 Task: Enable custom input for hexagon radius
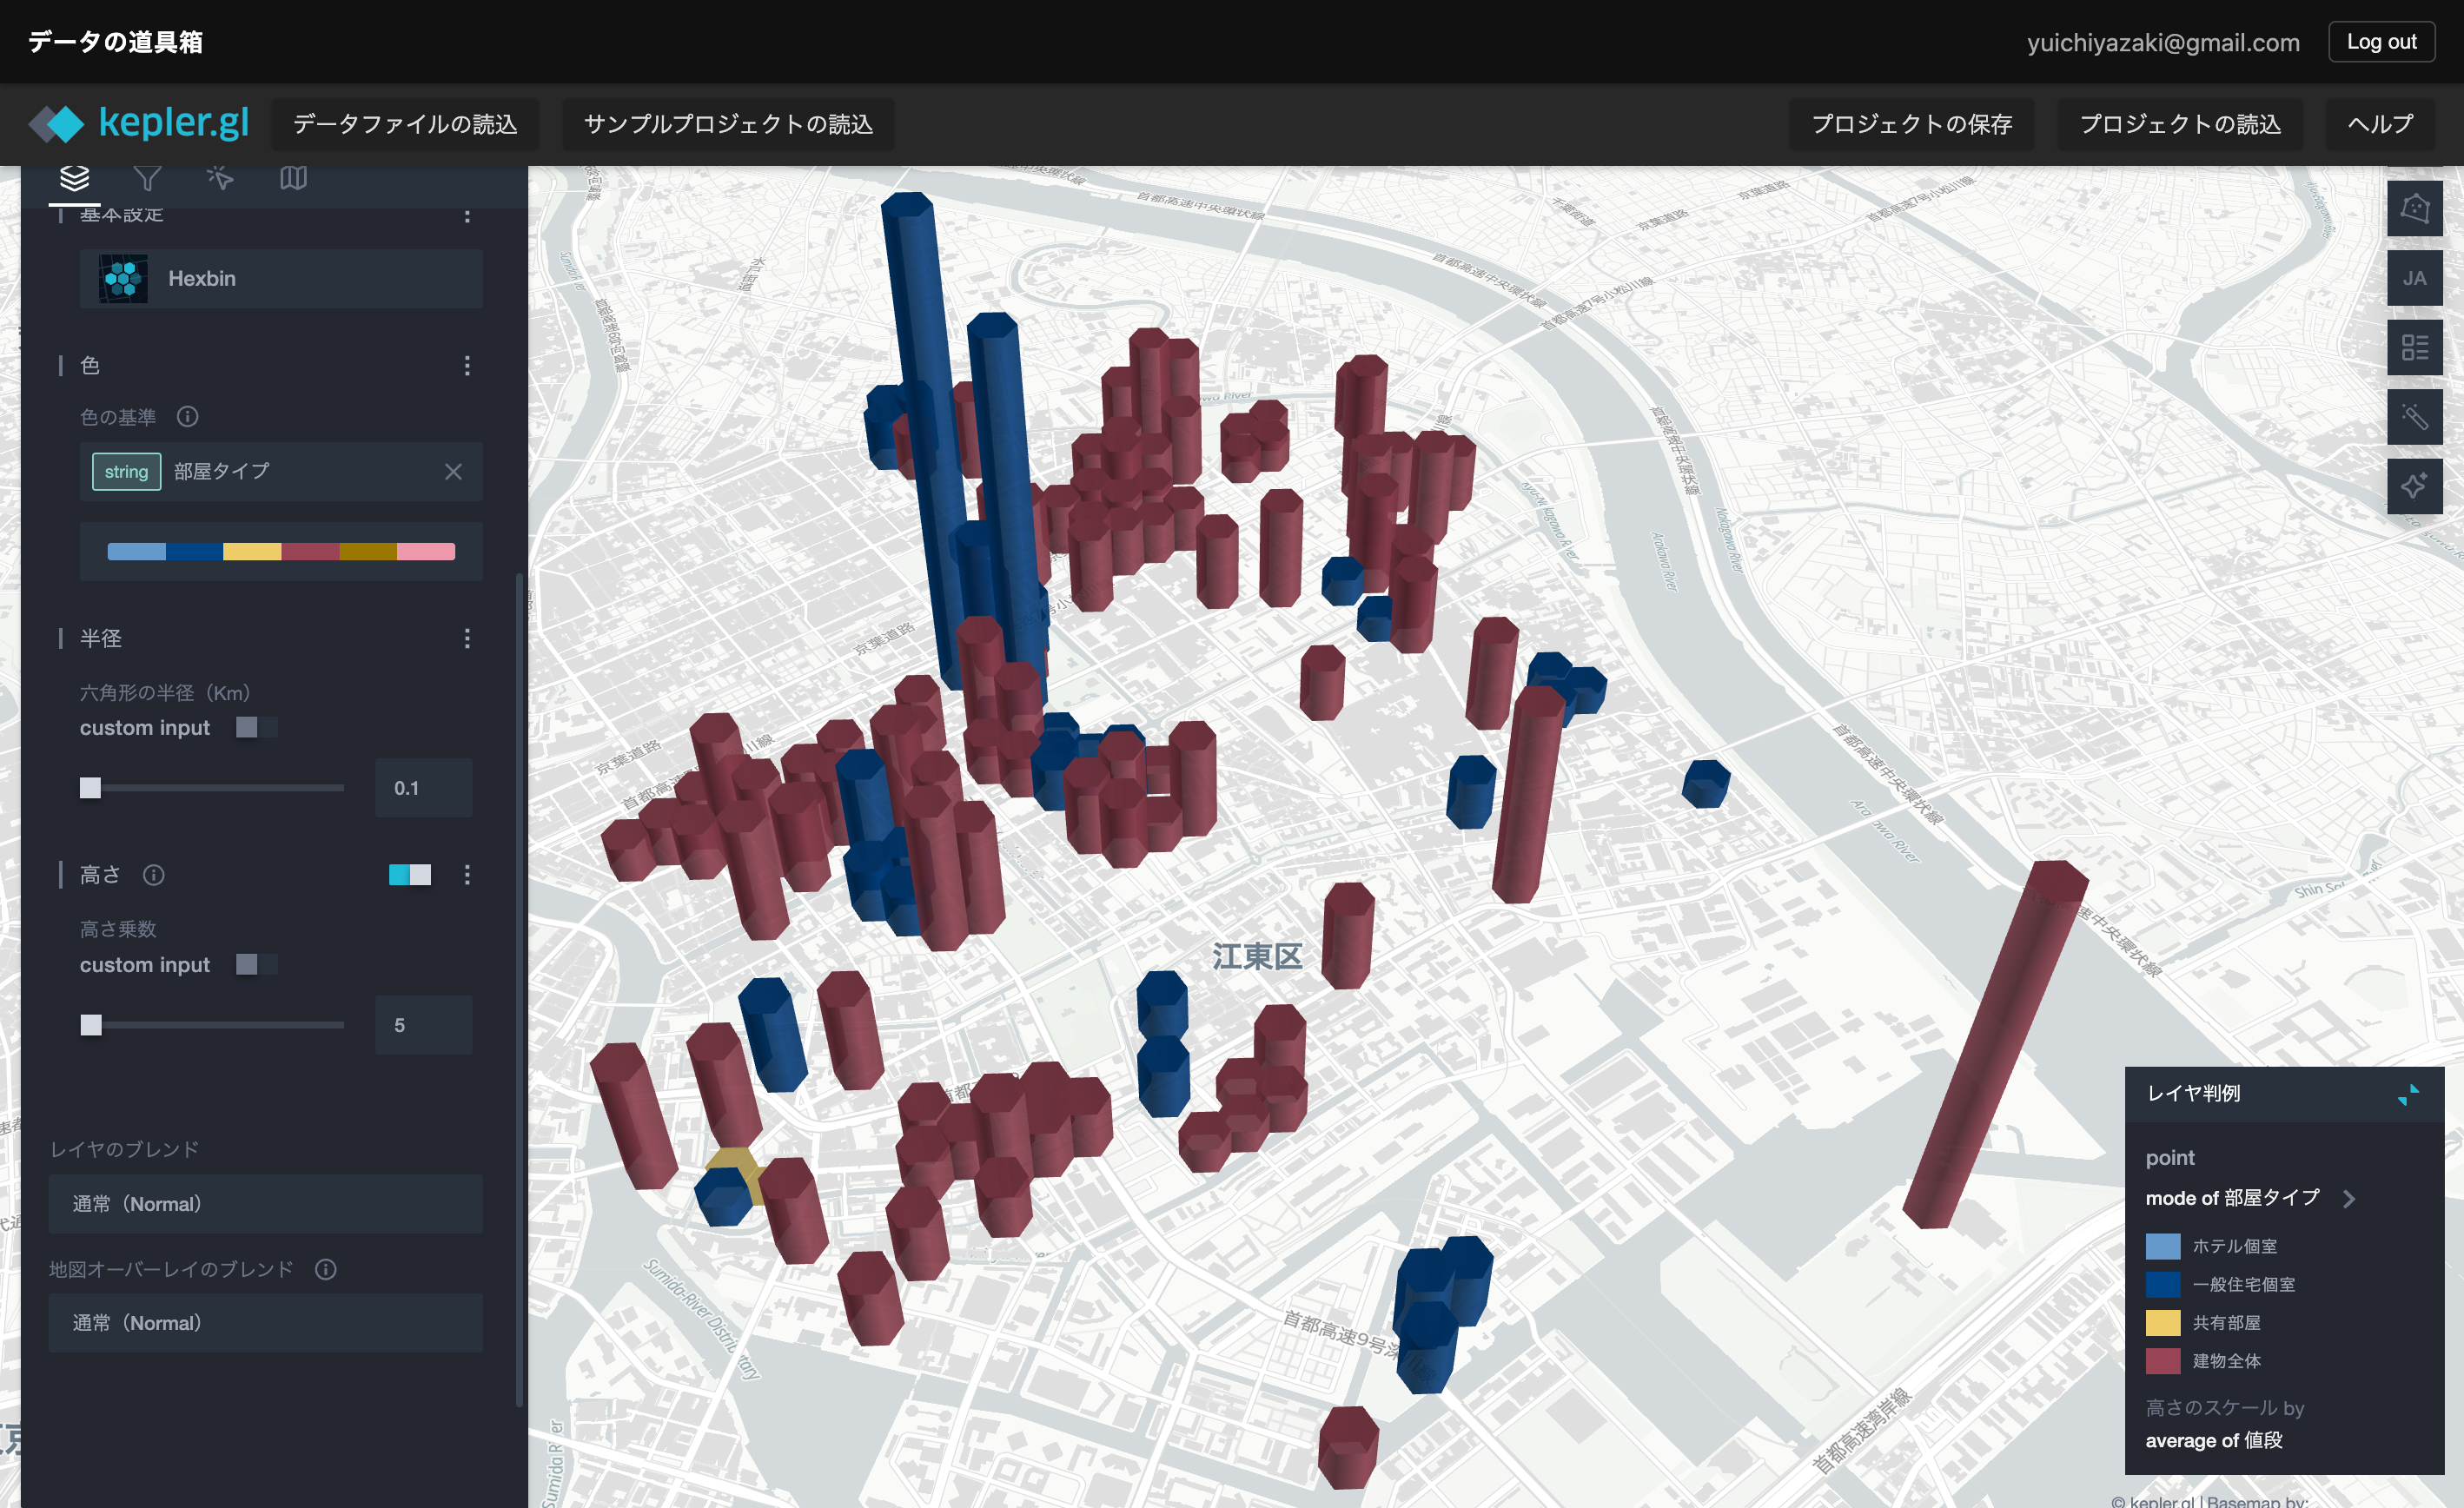256,727
